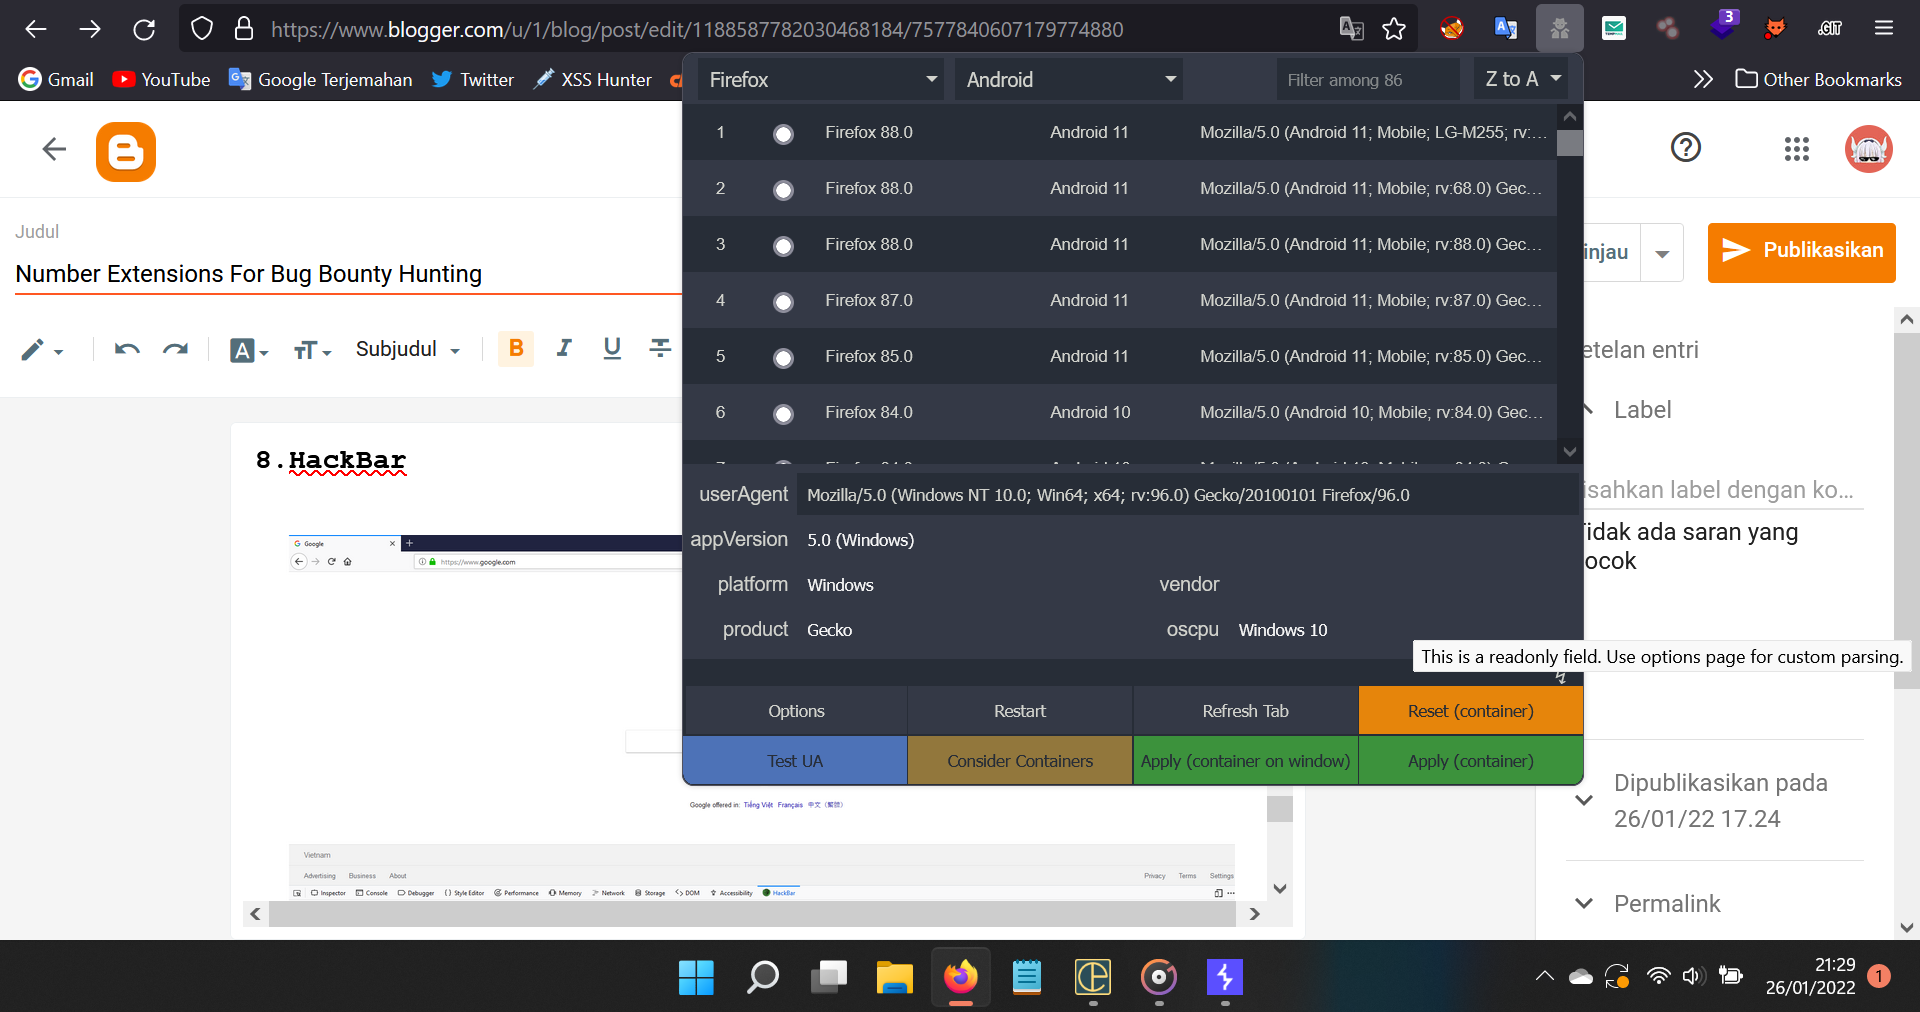Open the Firefox browser filter dropdown

pos(822,79)
